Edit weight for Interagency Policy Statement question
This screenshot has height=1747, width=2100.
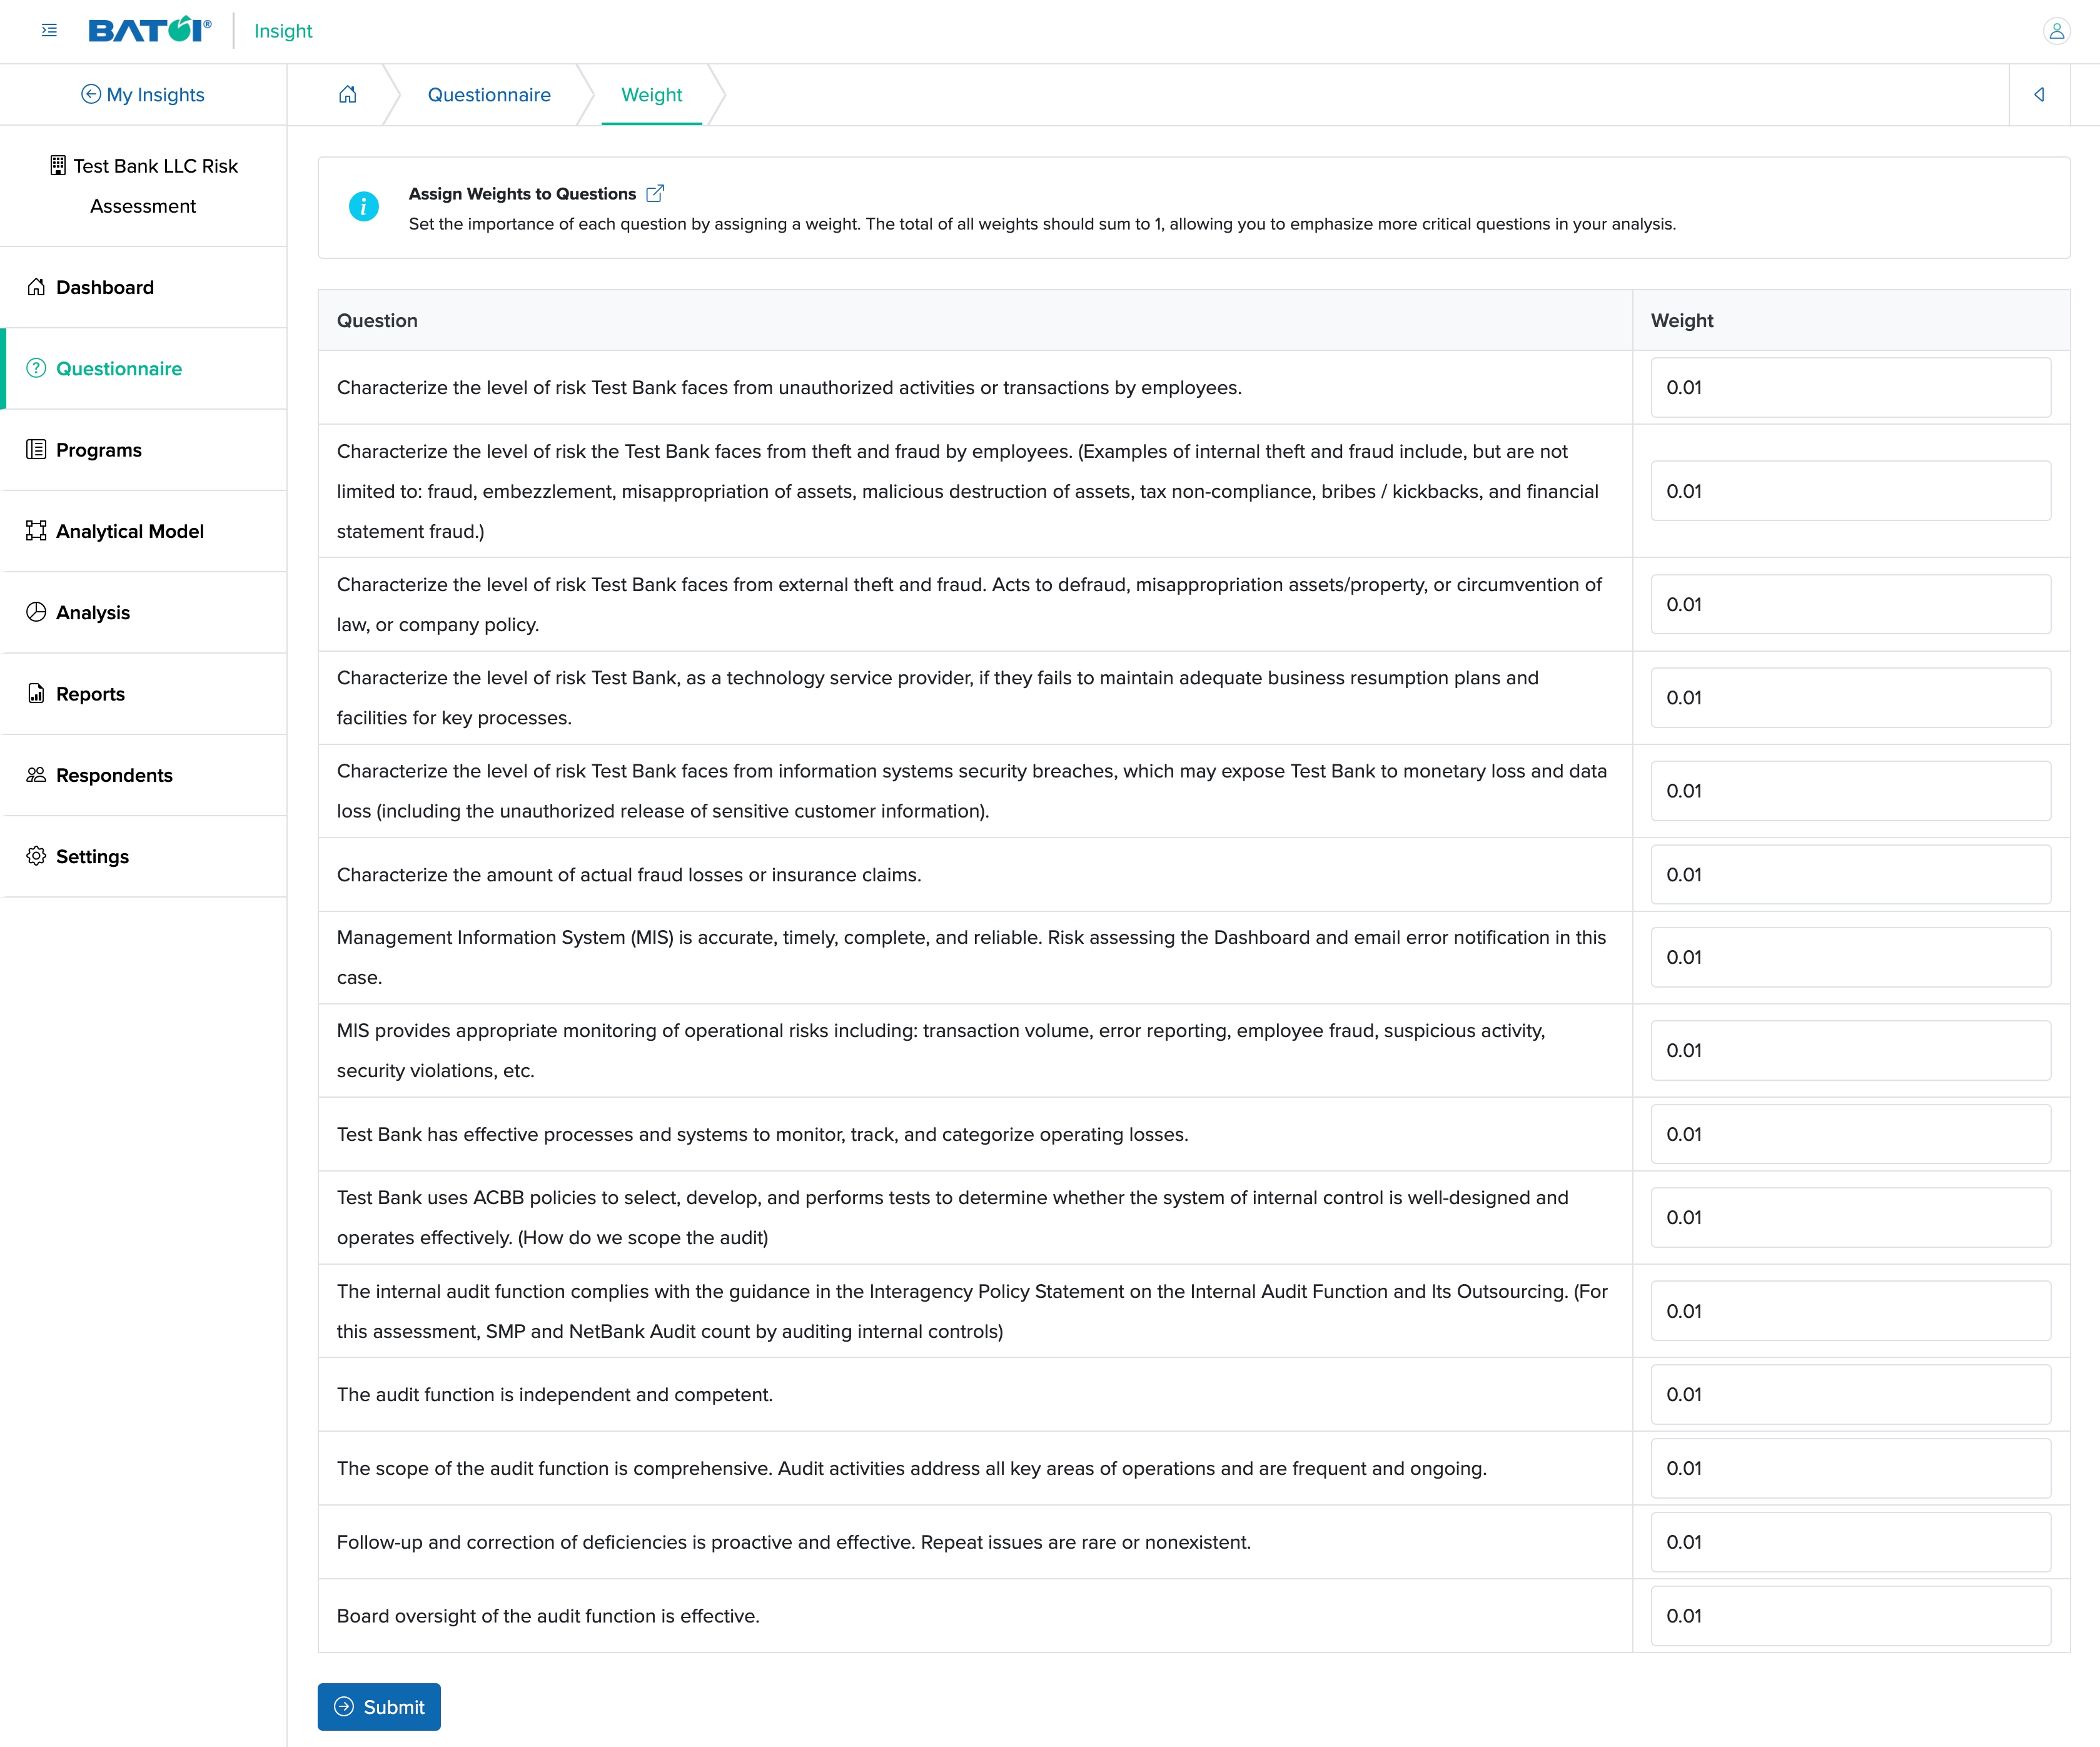(1851, 1311)
